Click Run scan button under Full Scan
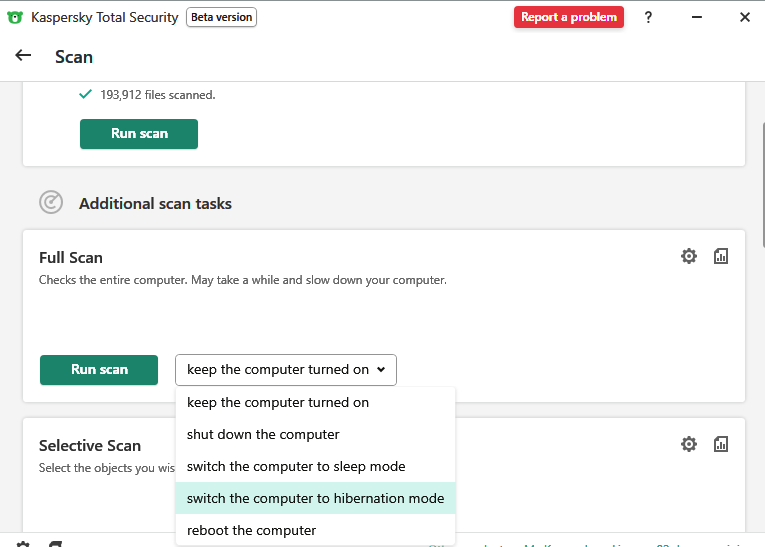The image size is (765, 547). coord(99,370)
